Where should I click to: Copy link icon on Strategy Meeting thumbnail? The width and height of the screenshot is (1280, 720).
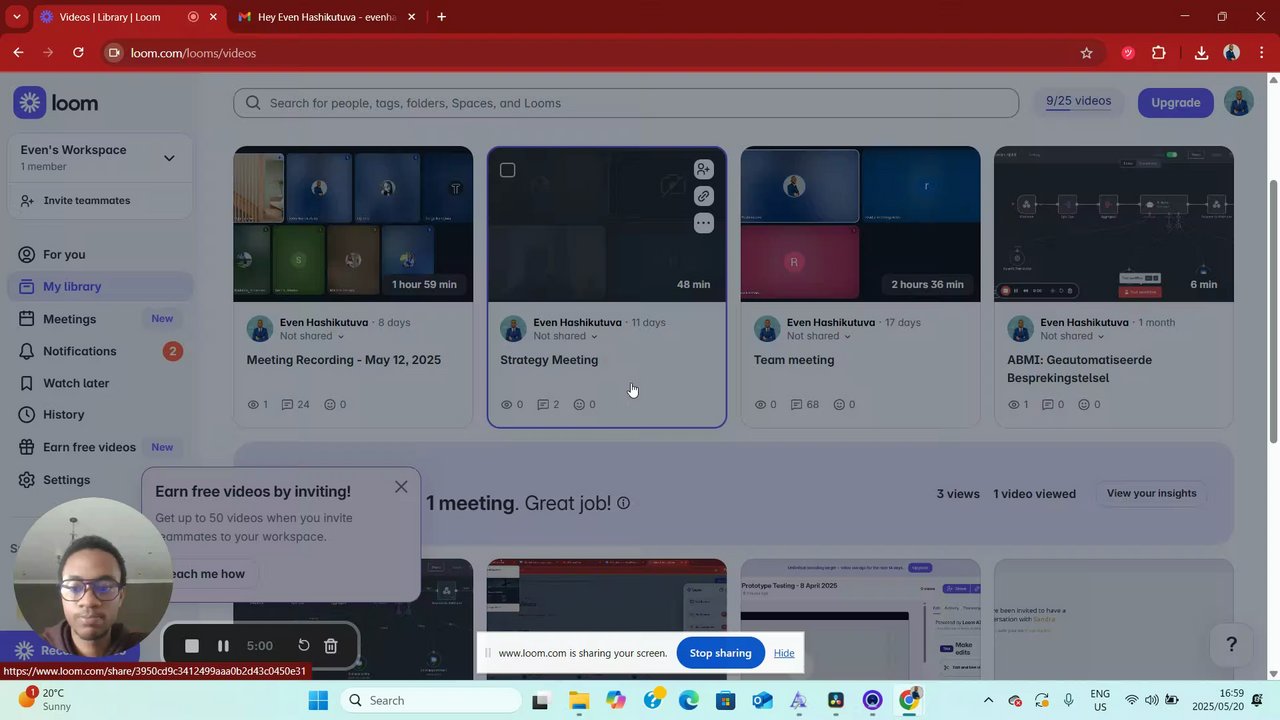[704, 196]
